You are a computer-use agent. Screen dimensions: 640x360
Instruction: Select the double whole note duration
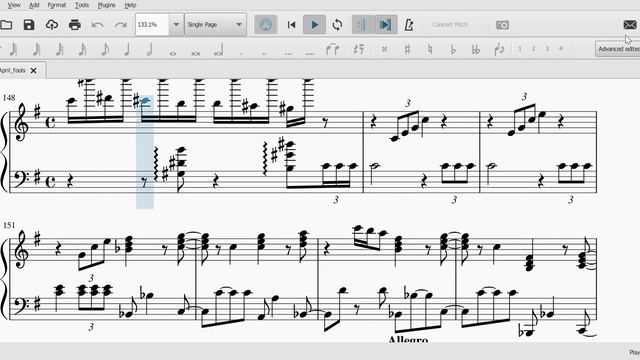click(x=196, y=53)
